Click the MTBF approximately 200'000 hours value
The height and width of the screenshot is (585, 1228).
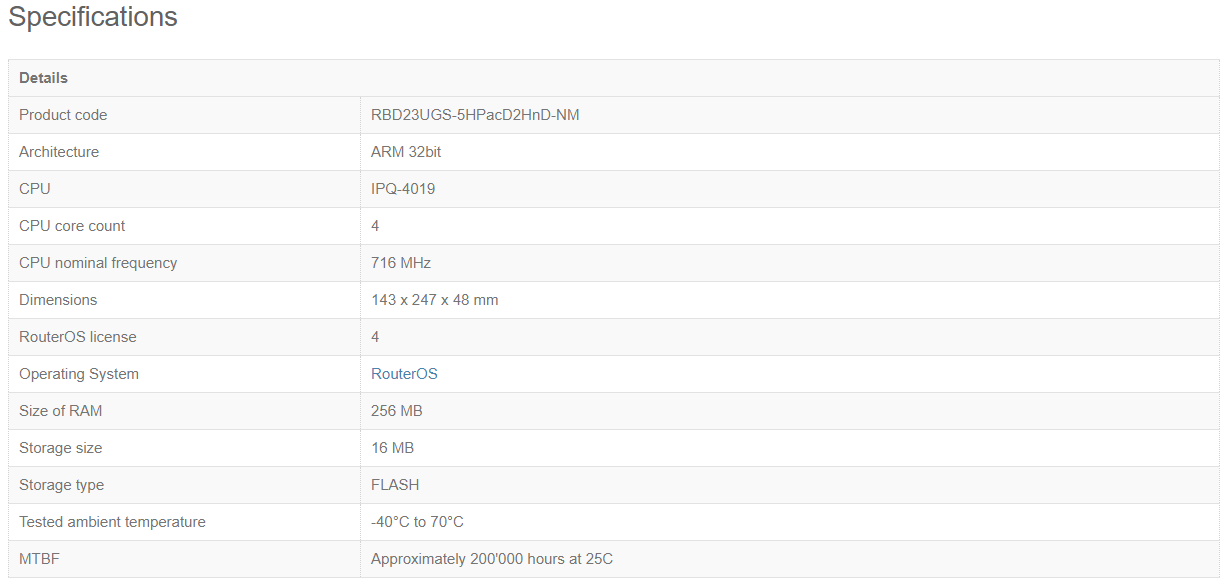coord(492,559)
